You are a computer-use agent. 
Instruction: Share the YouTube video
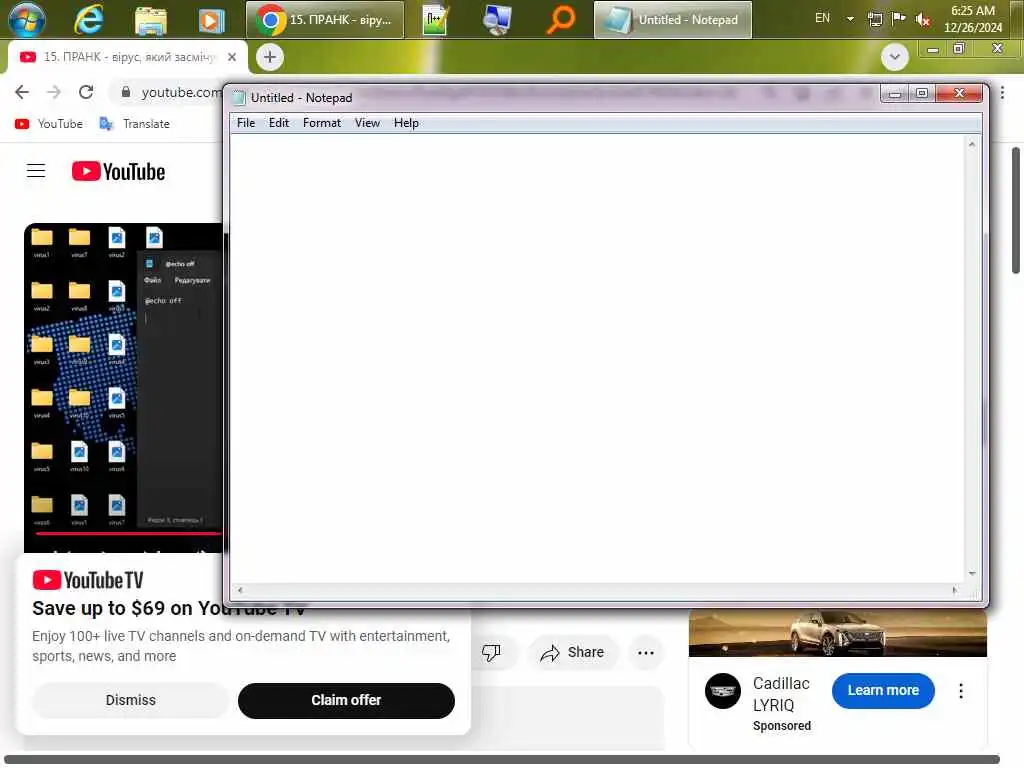[x=573, y=652]
